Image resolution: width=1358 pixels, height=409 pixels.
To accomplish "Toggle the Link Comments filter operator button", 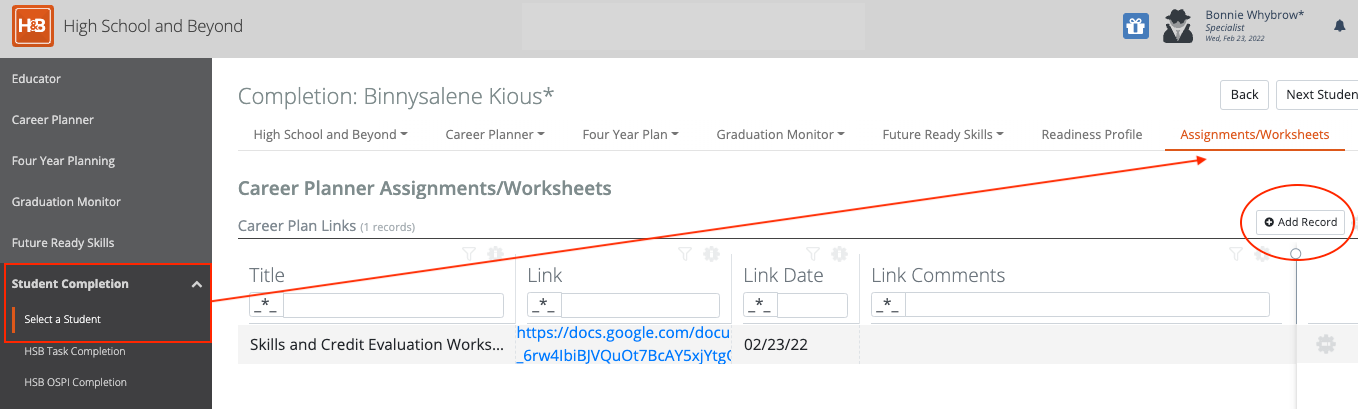I will [888, 305].
